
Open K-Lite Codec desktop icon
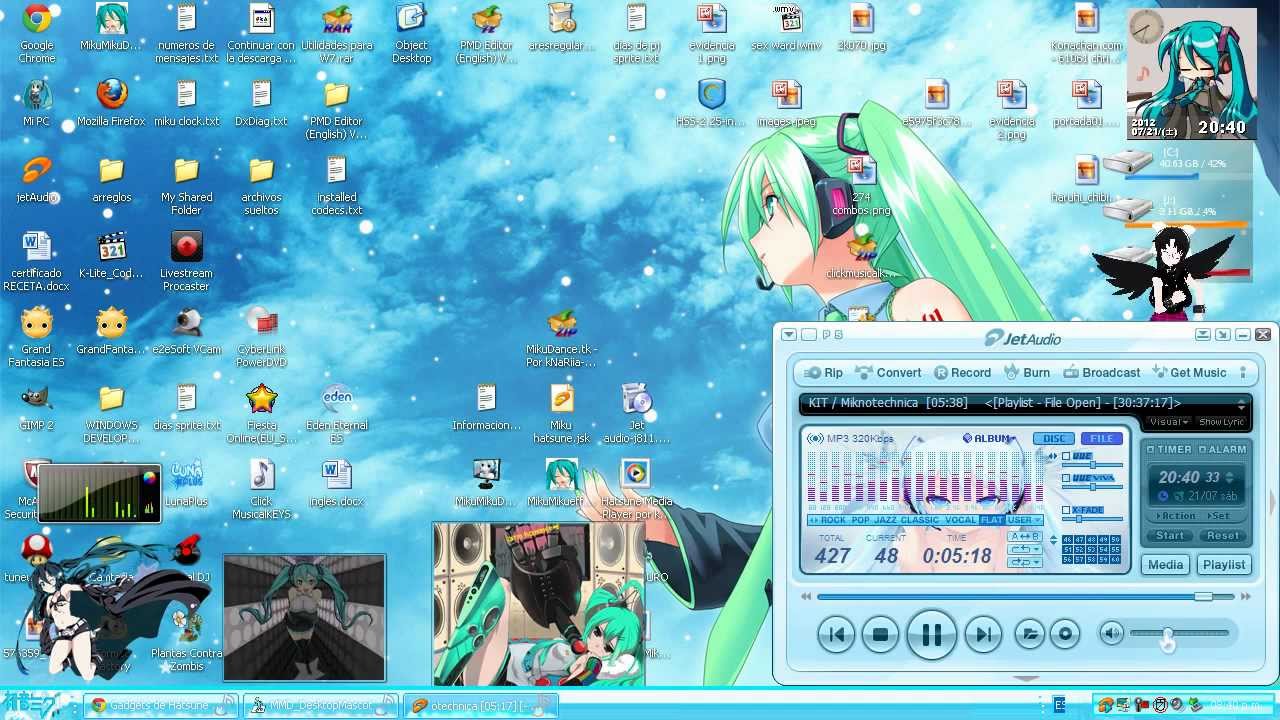(x=112, y=255)
